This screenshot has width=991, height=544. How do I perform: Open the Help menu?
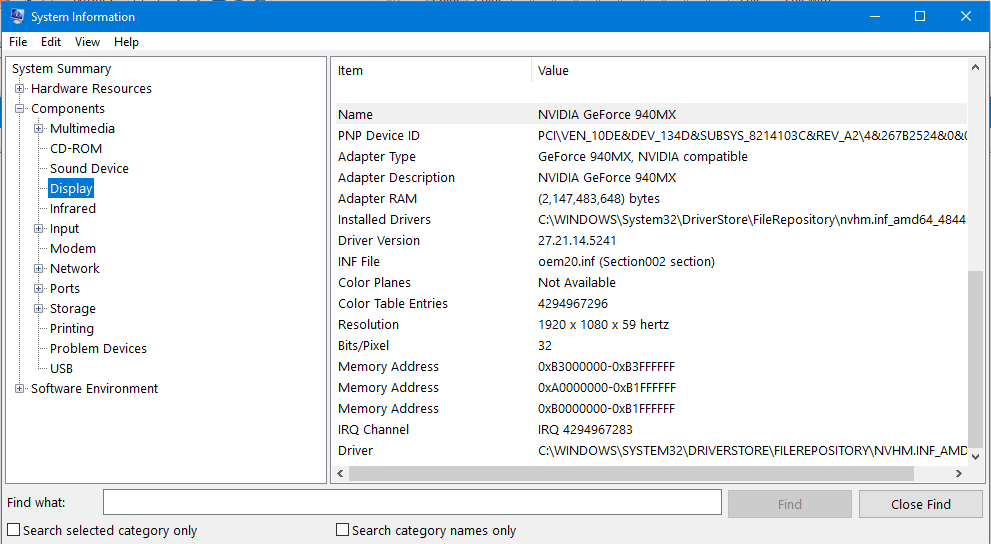click(x=126, y=42)
